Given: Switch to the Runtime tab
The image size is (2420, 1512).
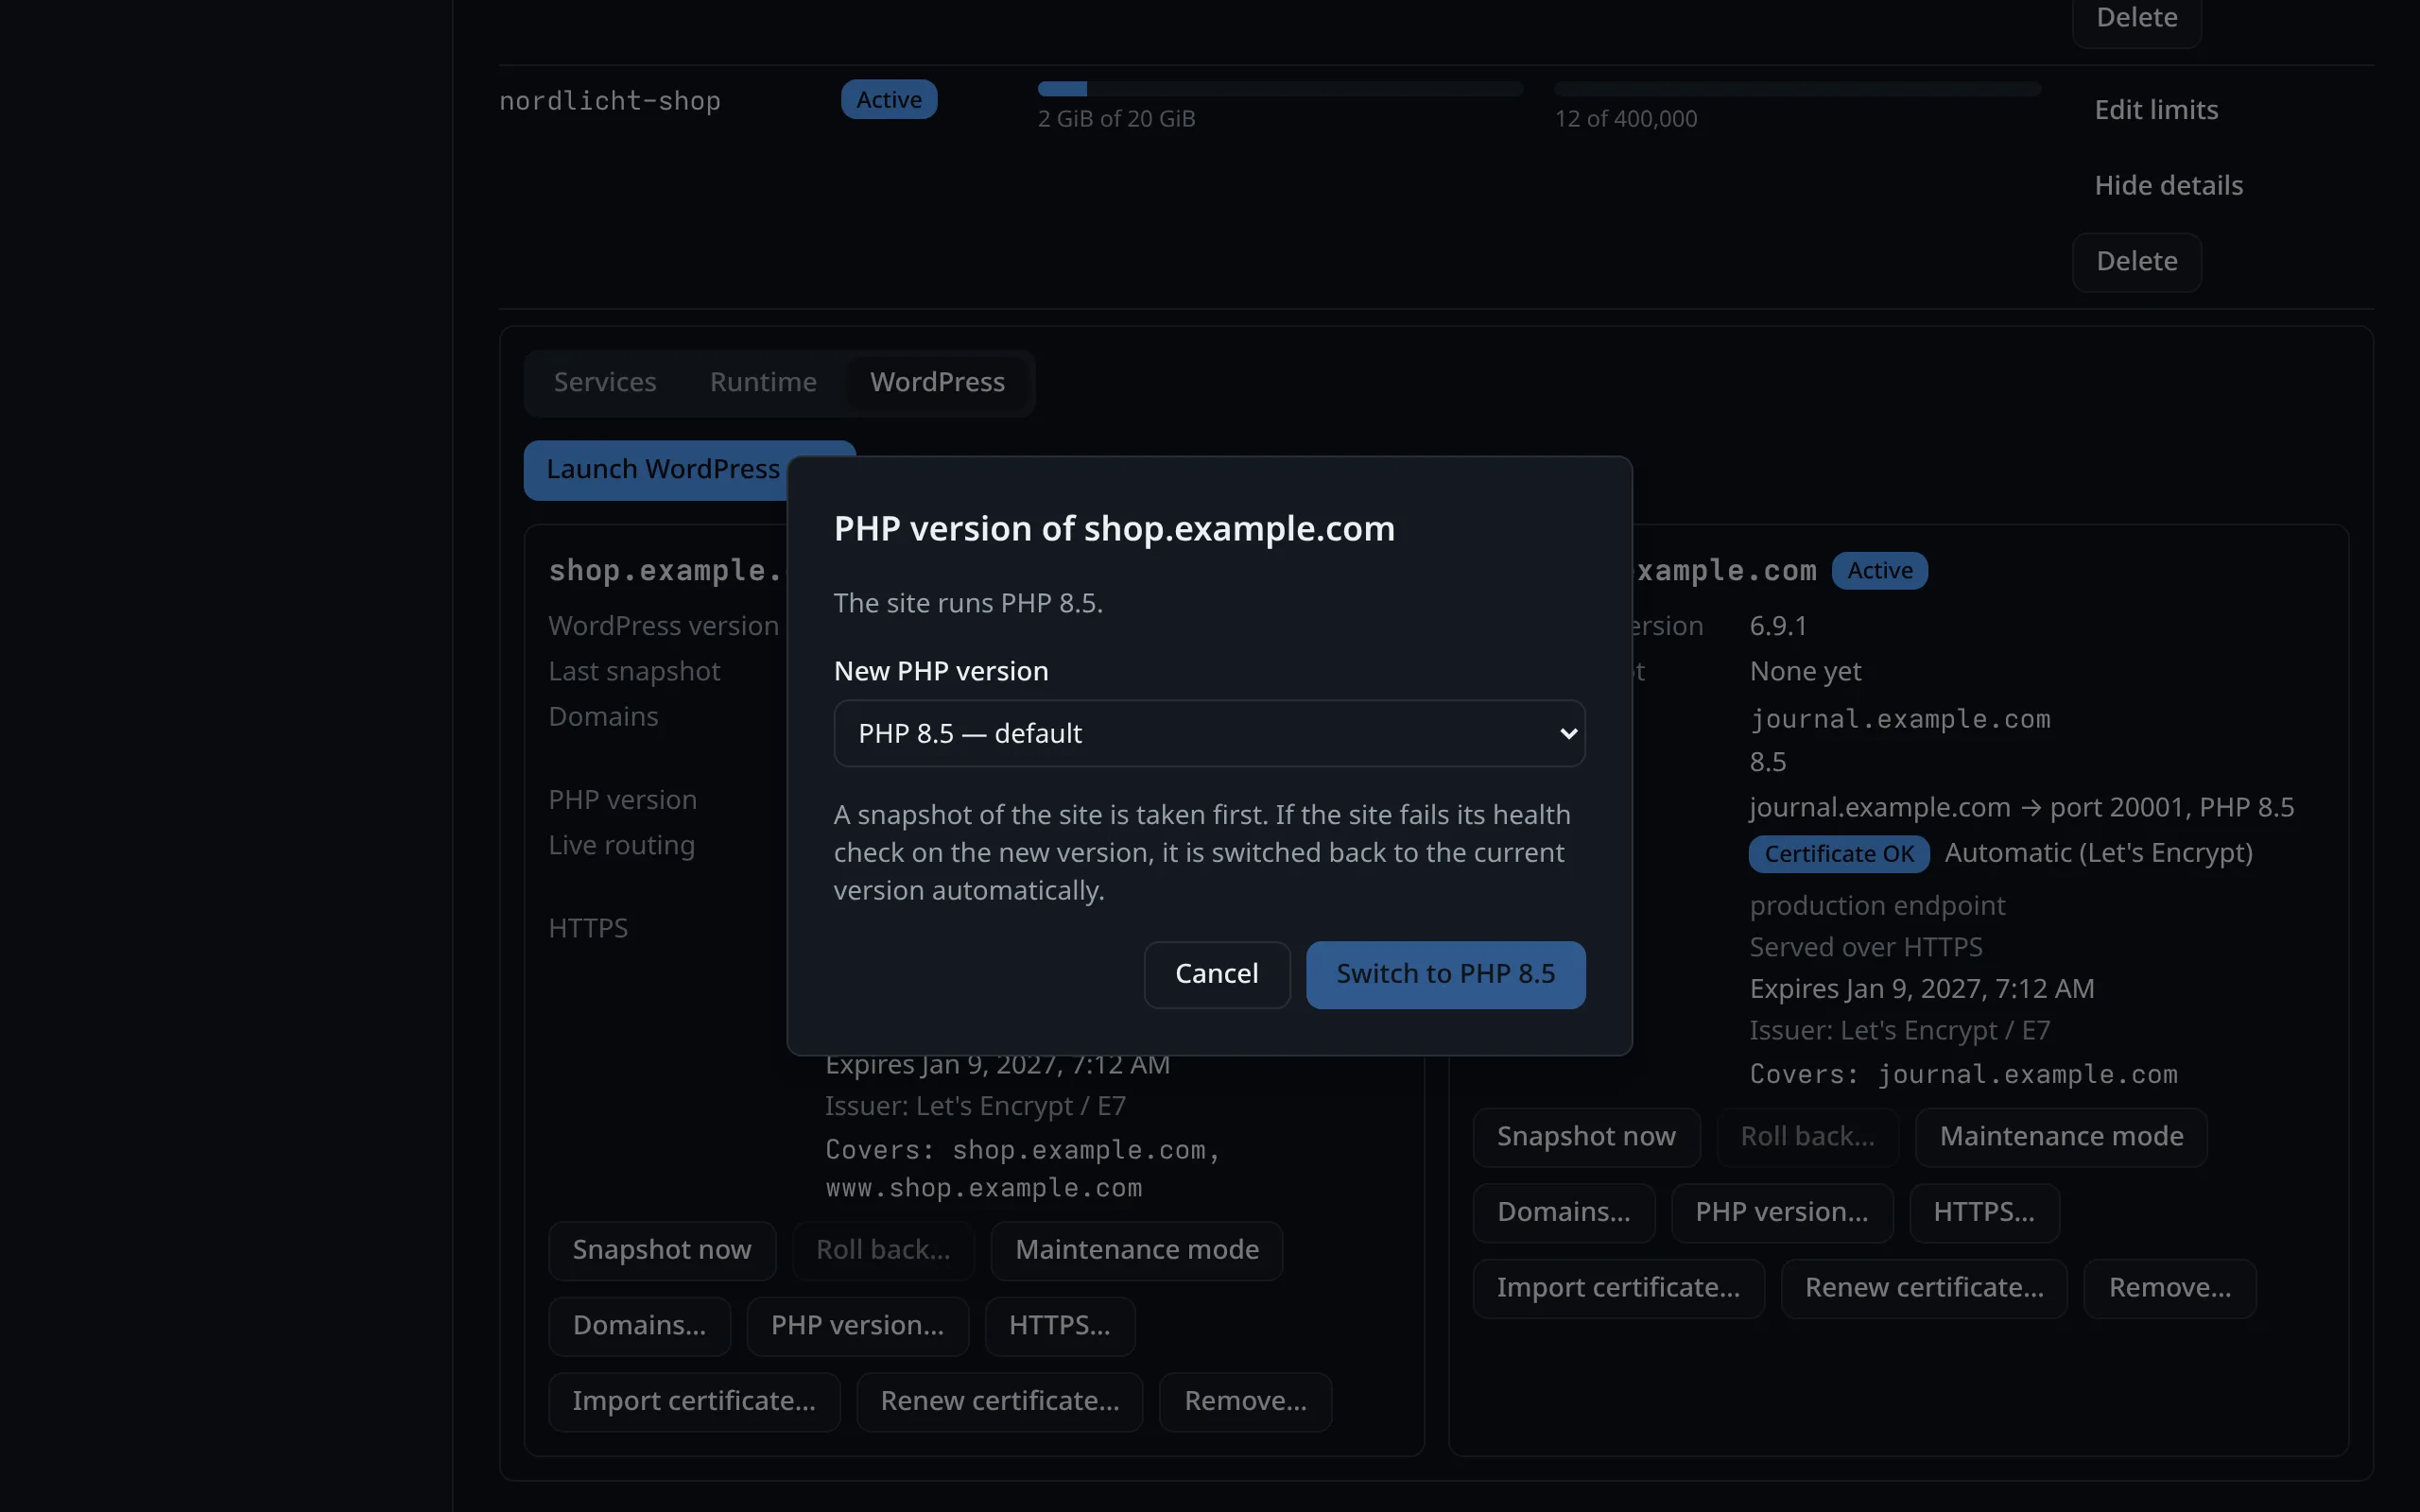Looking at the screenshot, I should click(763, 382).
